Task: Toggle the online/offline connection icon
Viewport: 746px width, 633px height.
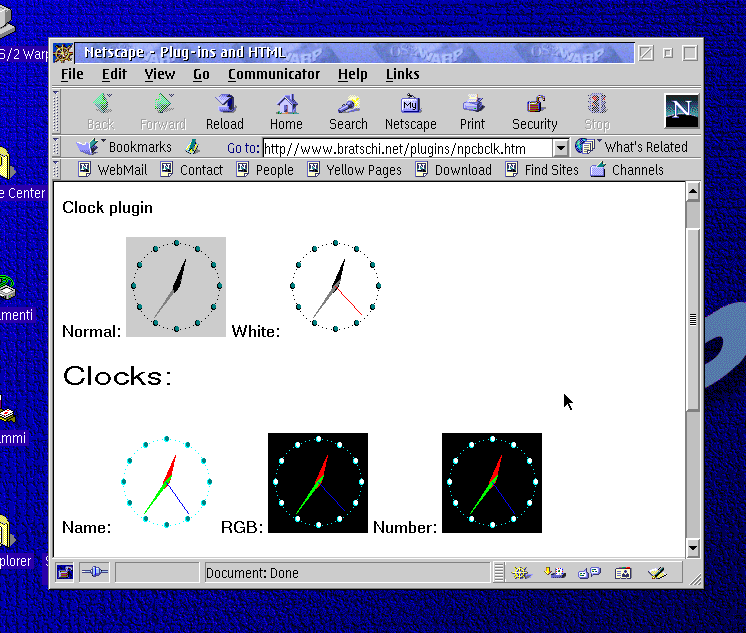Action: (94, 573)
